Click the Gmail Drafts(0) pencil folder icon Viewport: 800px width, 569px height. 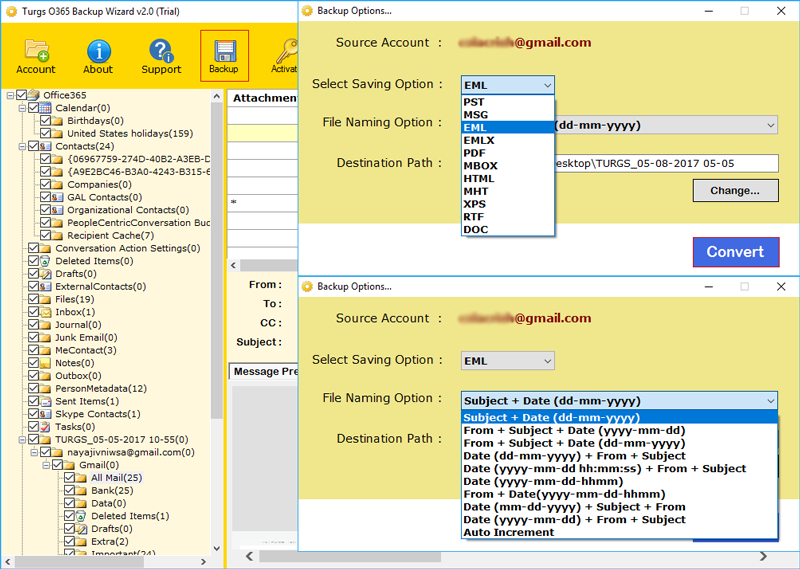point(81,529)
